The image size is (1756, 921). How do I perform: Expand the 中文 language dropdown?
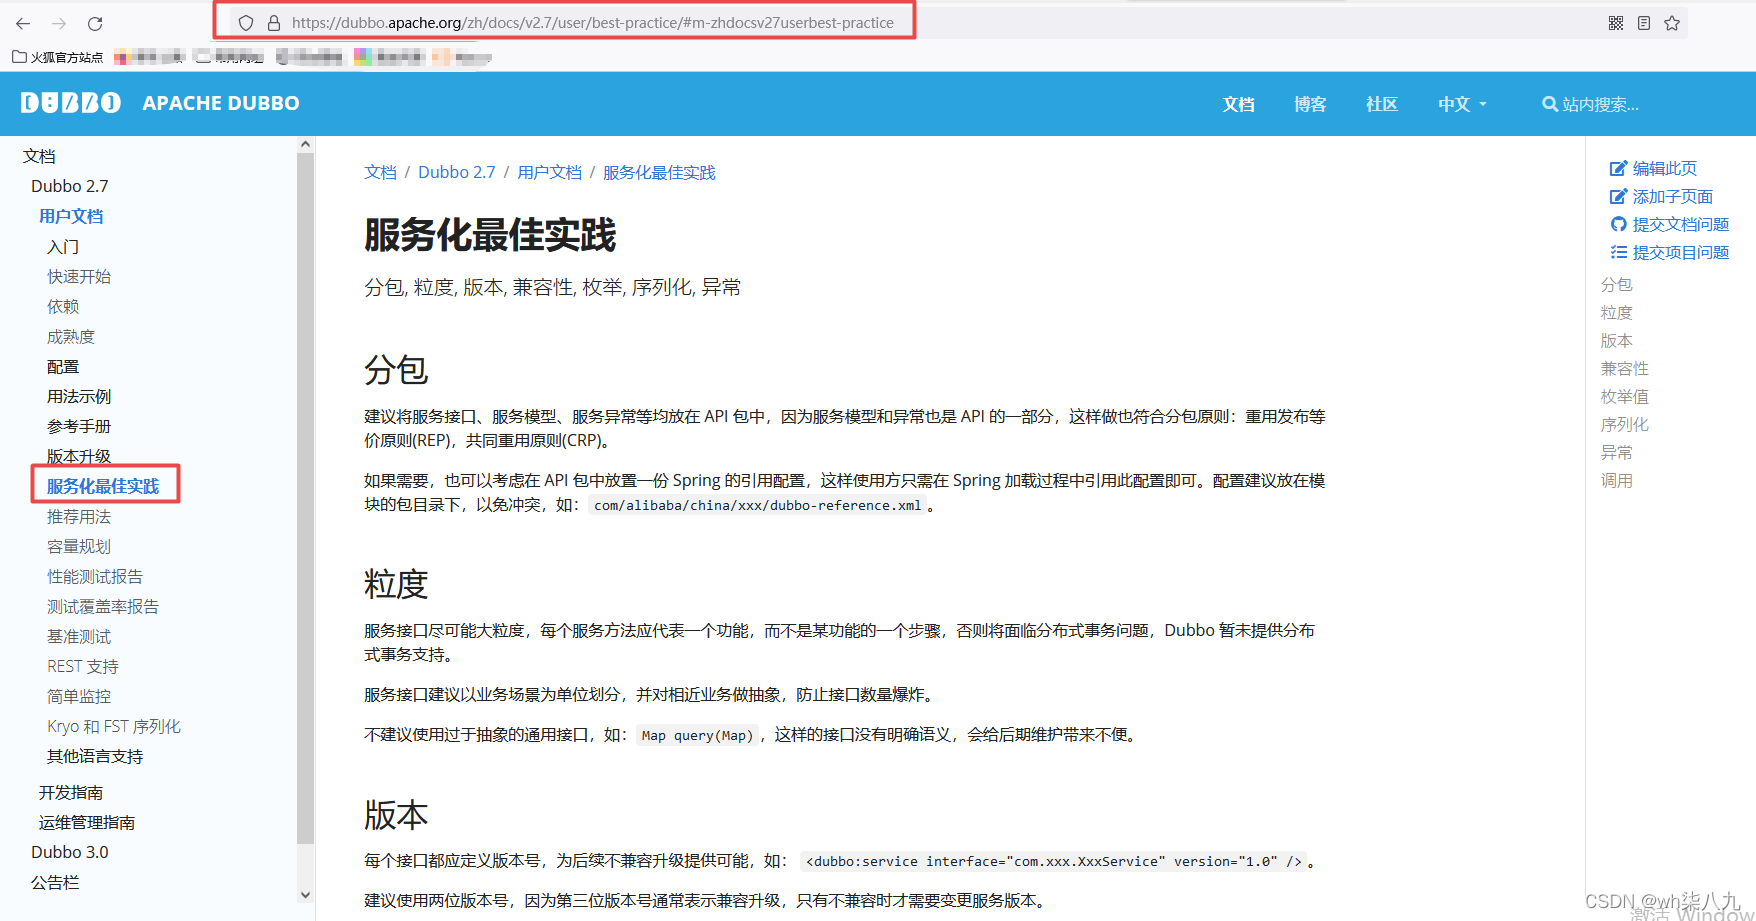coord(1462,104)
